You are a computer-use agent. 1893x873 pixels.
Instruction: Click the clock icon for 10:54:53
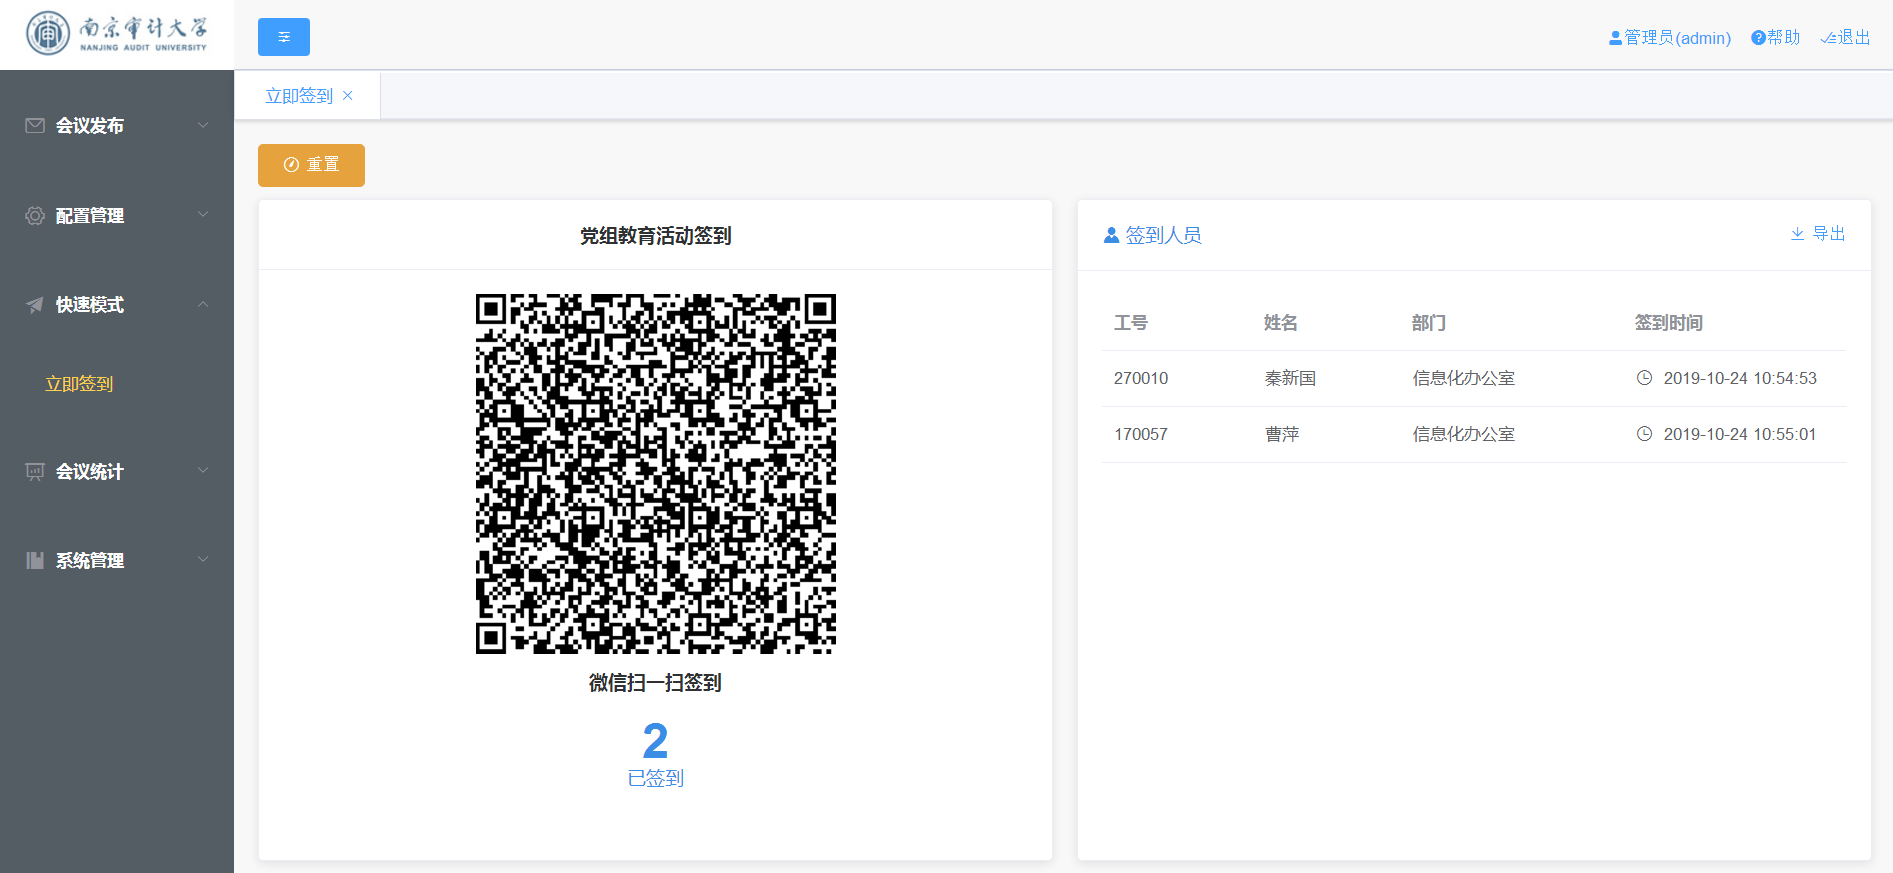[1644, 378]
